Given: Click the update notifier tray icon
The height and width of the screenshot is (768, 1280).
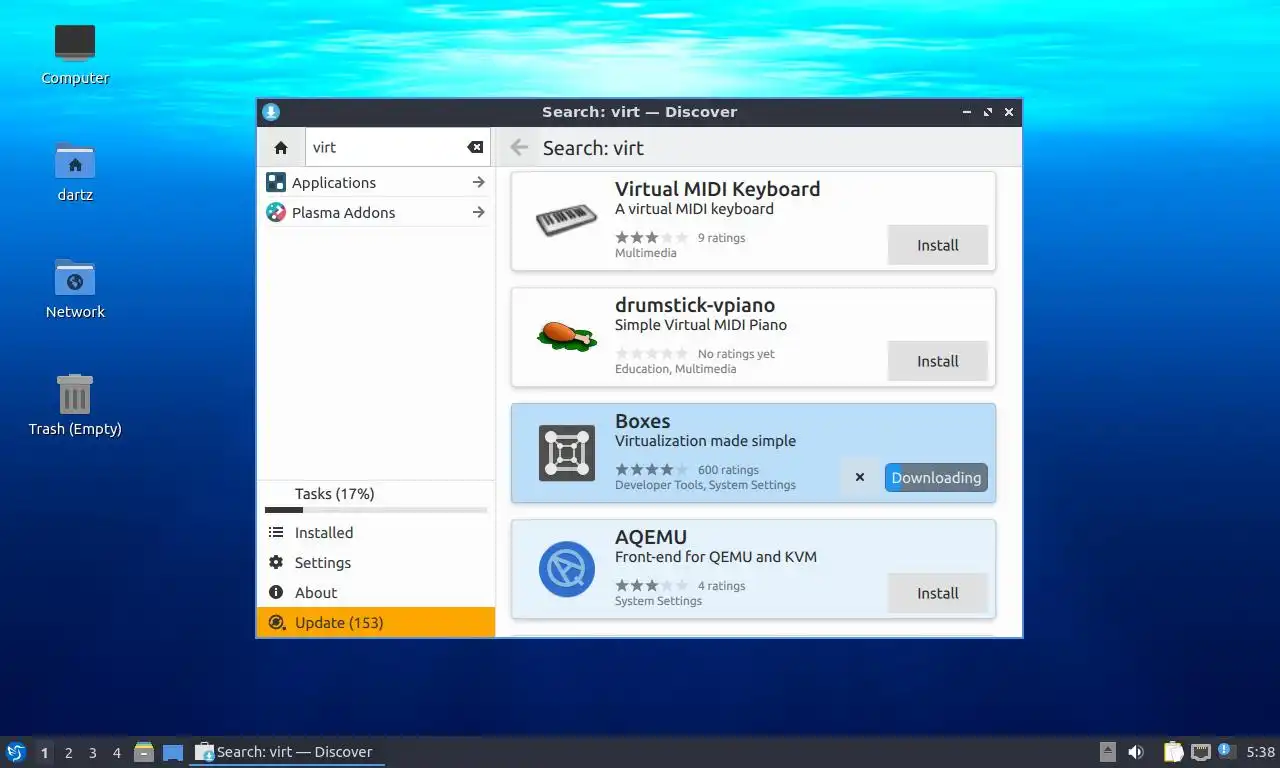Looking at the screenshot, I should tap(1227, 751).
